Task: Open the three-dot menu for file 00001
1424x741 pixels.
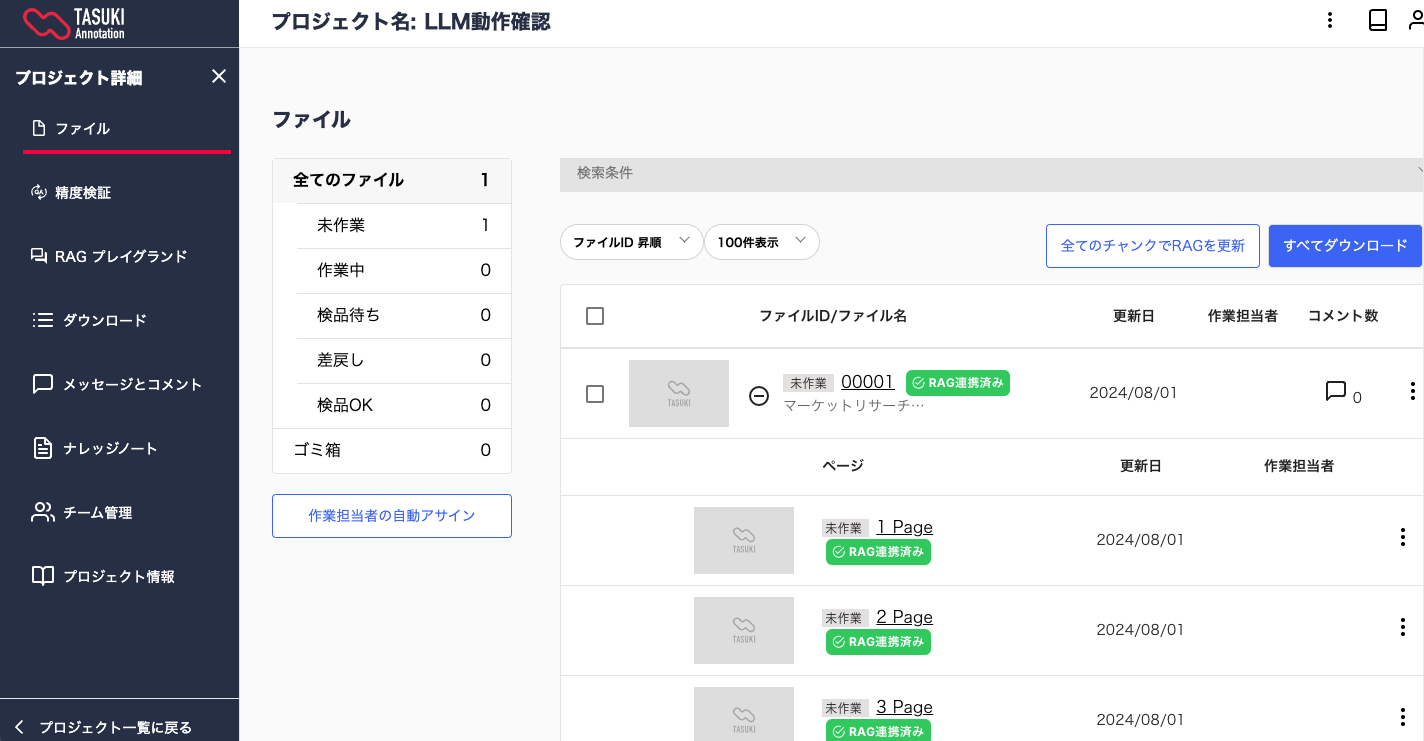Action: coord(1412,392)
